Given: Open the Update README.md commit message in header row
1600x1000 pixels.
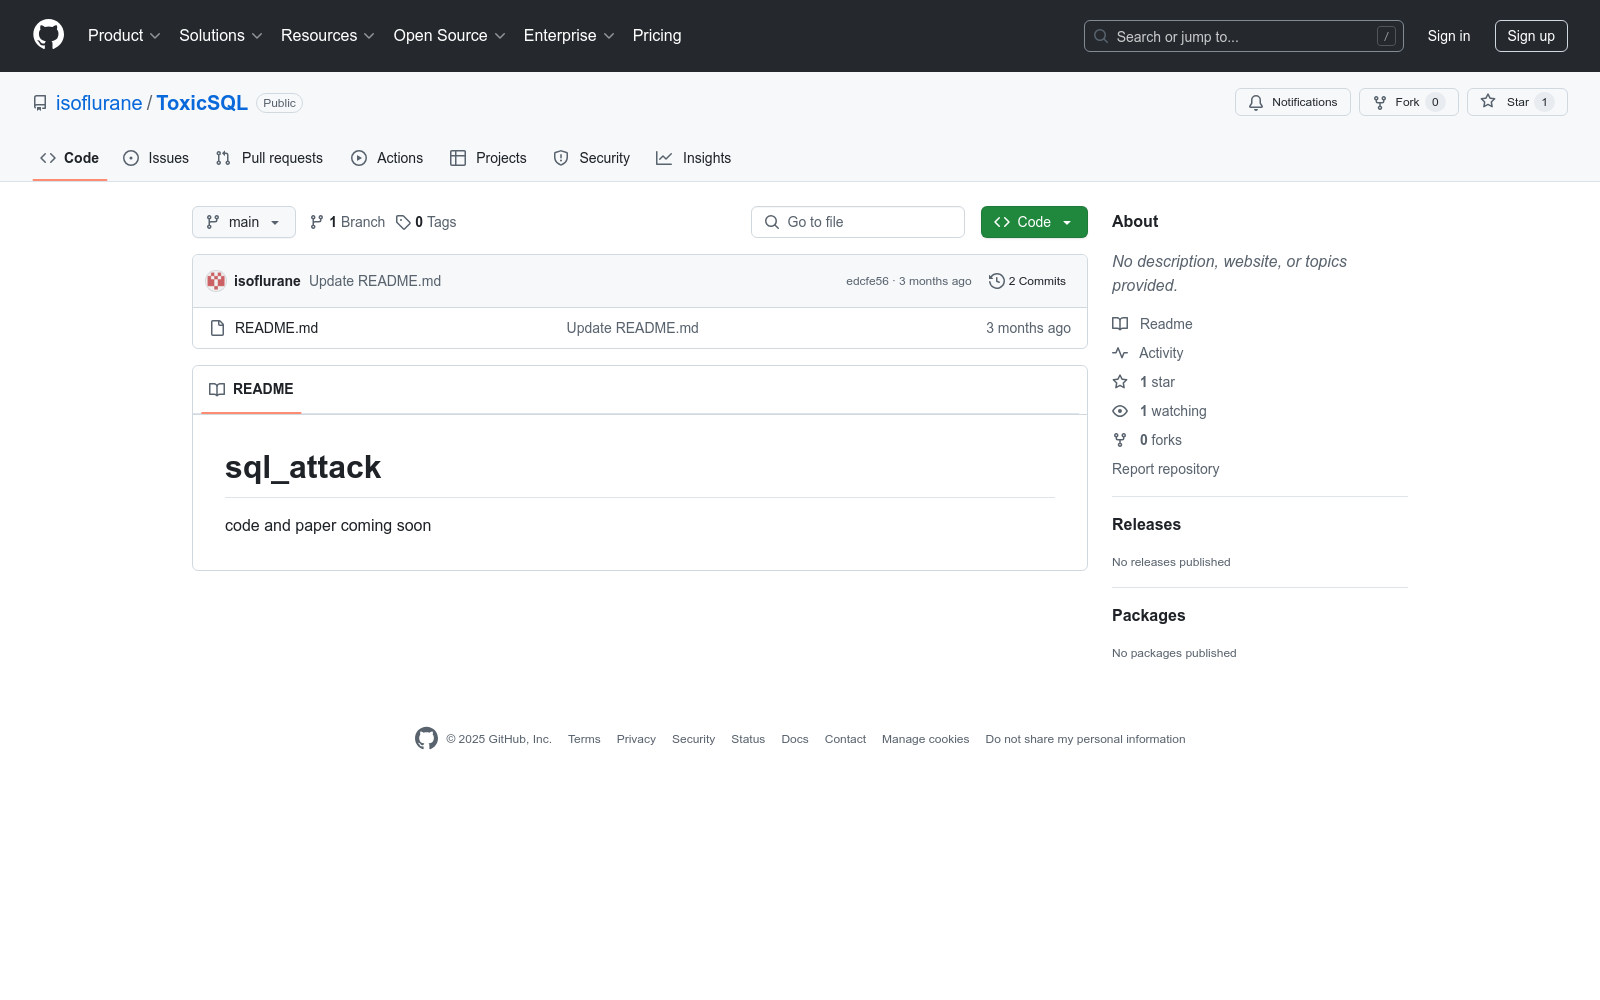Looking at the screenshot, I should click(375, 281).
